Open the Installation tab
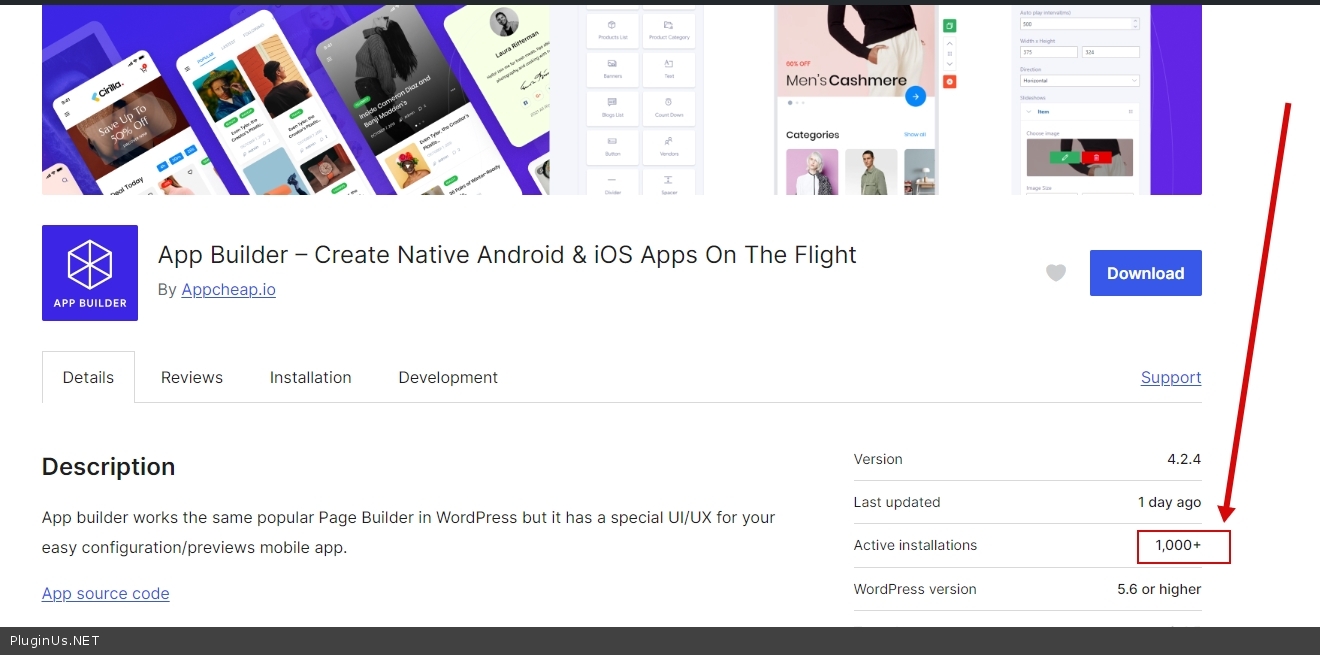1320x655 pixels. coord(310,377)
